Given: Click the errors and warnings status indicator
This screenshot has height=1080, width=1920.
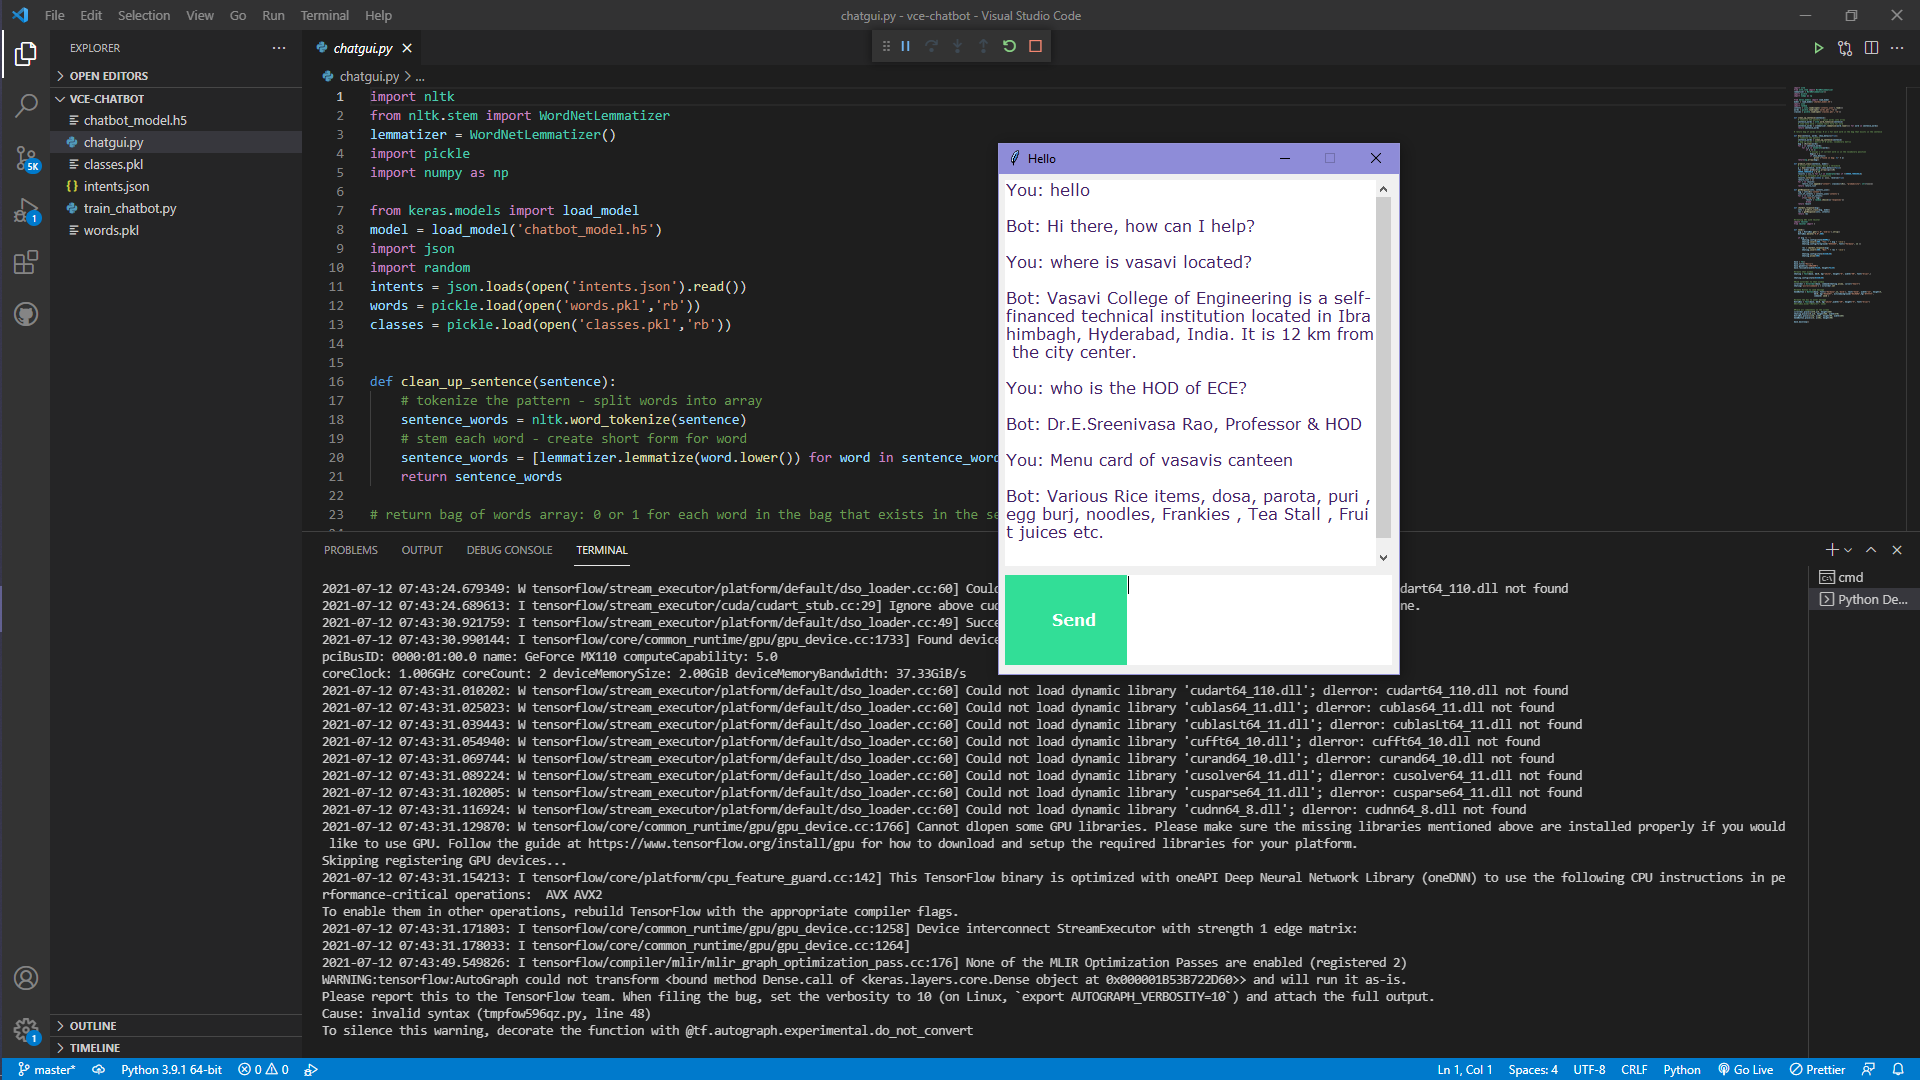Looking at the screenshot, I should click(264, 1069).
